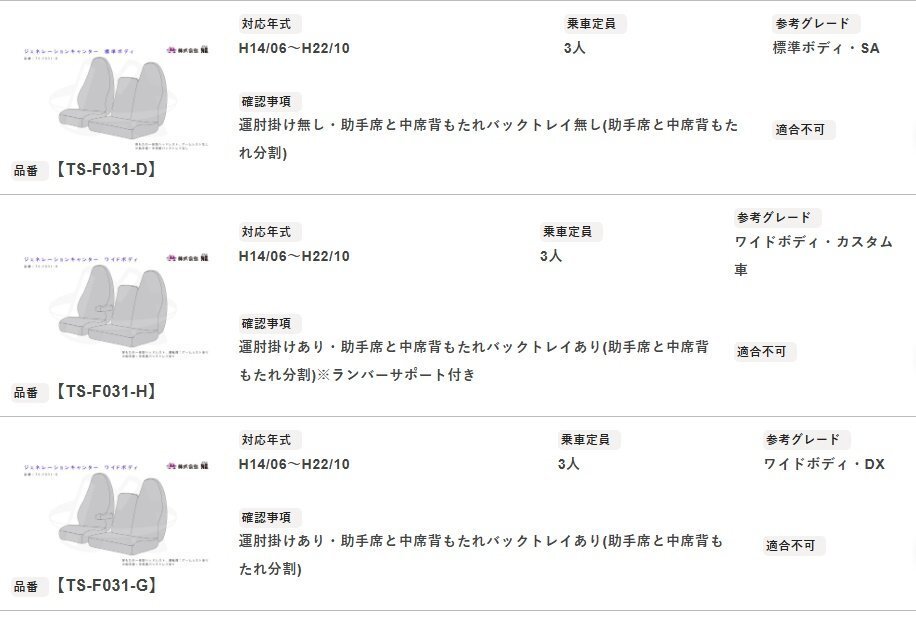Select product number 【TS-F031-H】
This screenshot has width=916, height=621.
105,392
